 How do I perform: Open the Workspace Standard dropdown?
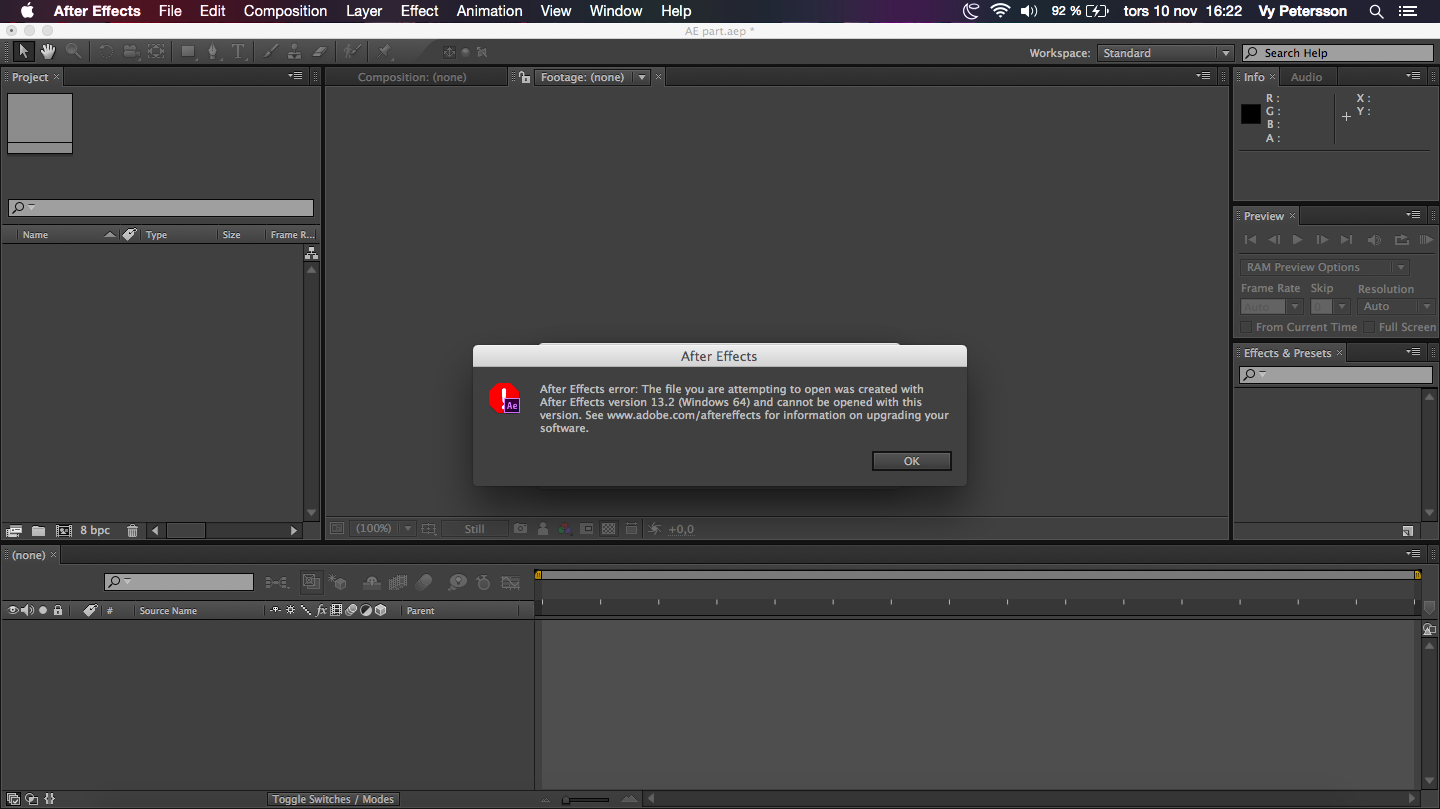pyautogui.click(x=1166, y=53)
